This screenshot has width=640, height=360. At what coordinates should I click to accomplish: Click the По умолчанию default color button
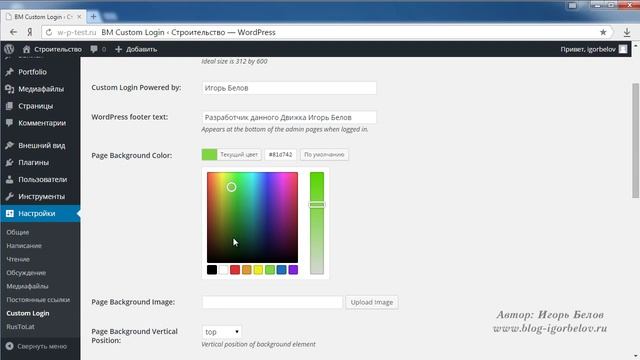[324, 155]
